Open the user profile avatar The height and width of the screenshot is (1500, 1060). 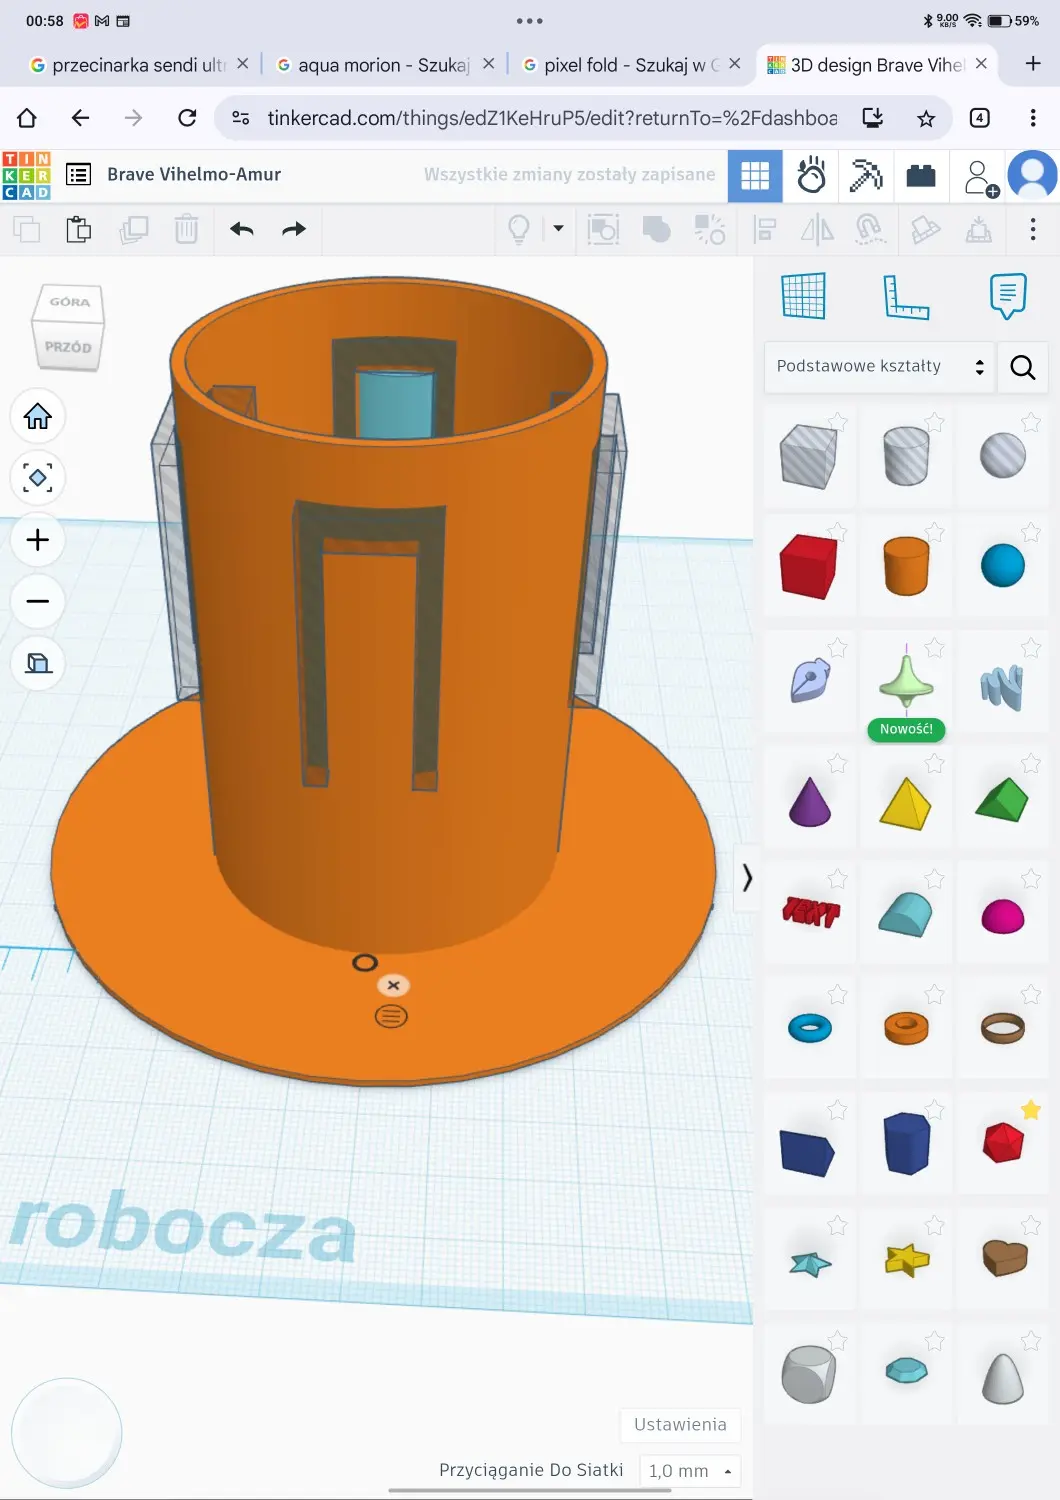[x=1032, y=176]
